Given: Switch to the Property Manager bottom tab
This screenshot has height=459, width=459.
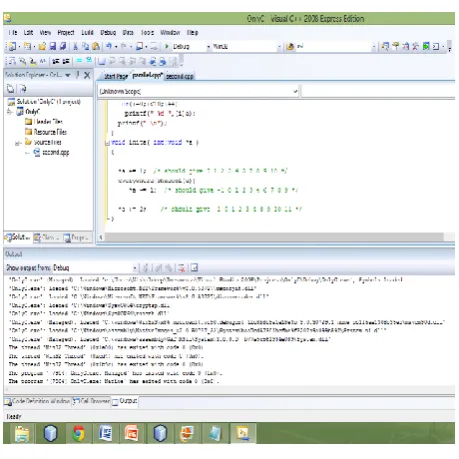Looking at the screenshot, I should click(x=76, y=237).
